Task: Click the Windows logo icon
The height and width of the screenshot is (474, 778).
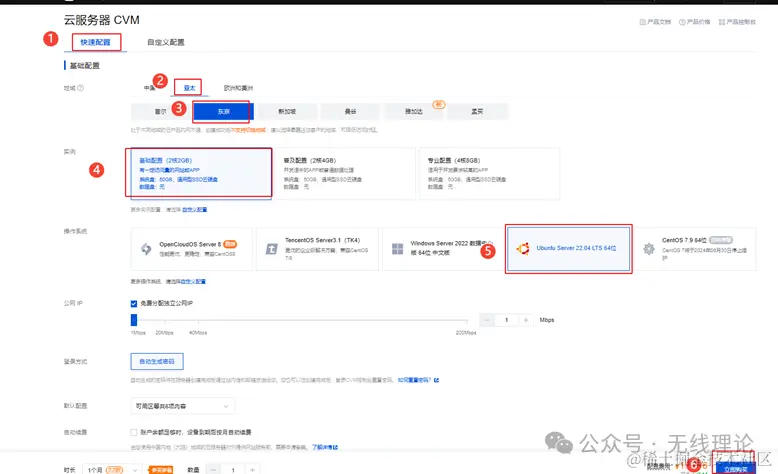Action: coord(397,249)
